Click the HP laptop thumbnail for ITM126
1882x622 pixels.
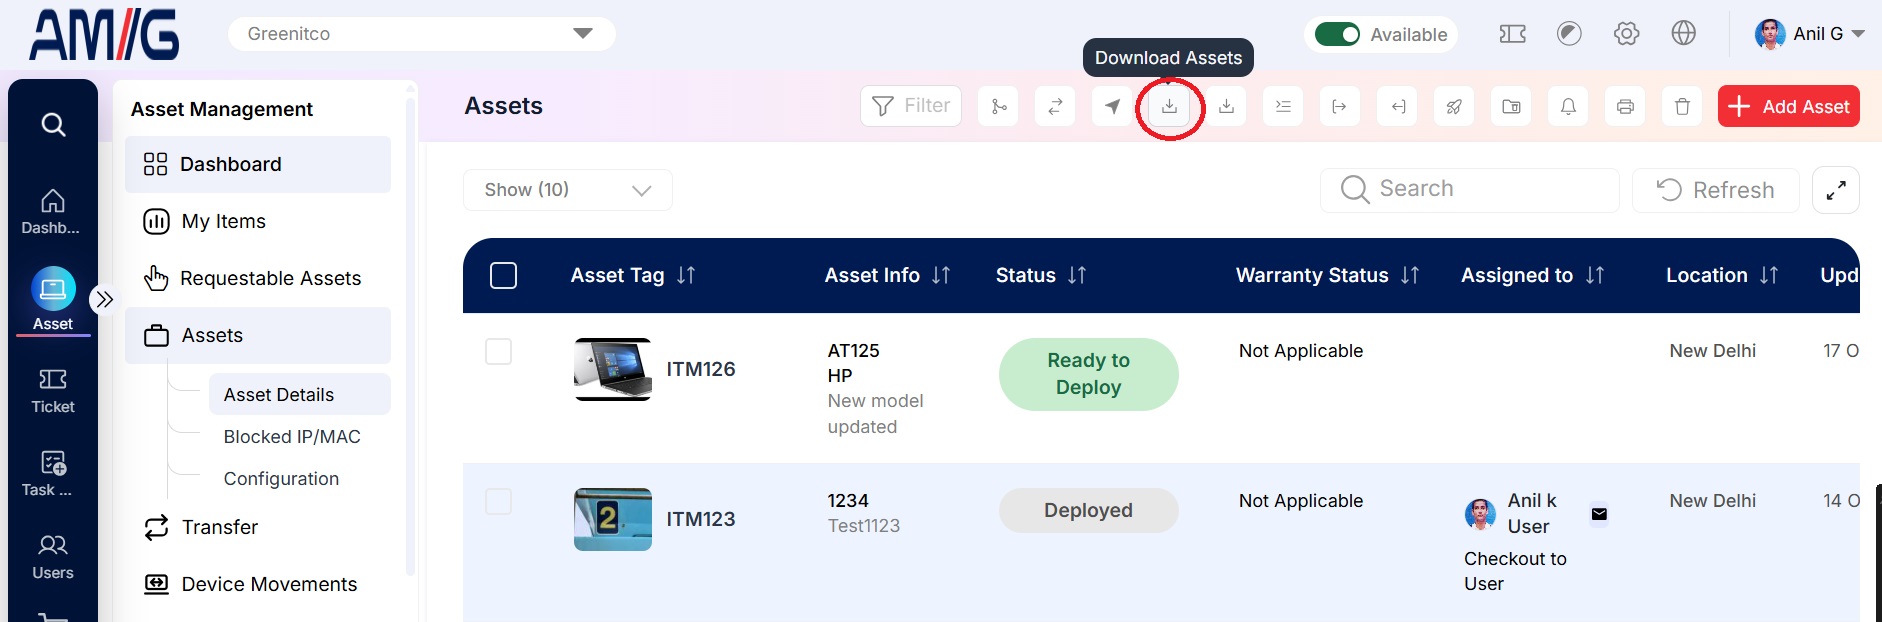[x=613, y=369]
